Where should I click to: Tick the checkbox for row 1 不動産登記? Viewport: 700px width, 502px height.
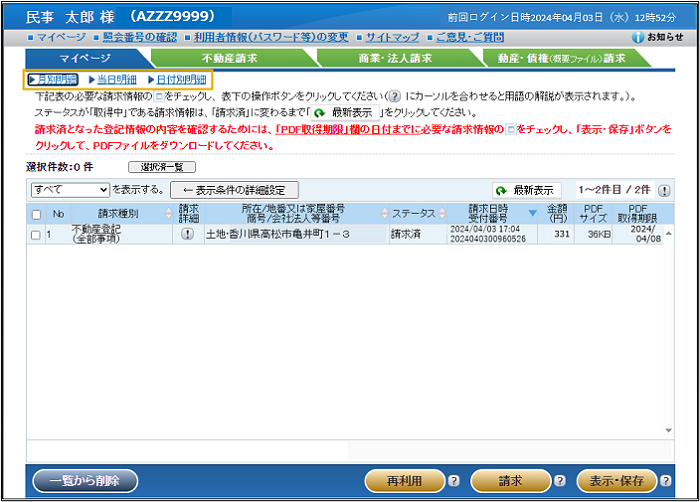[37, 235]
